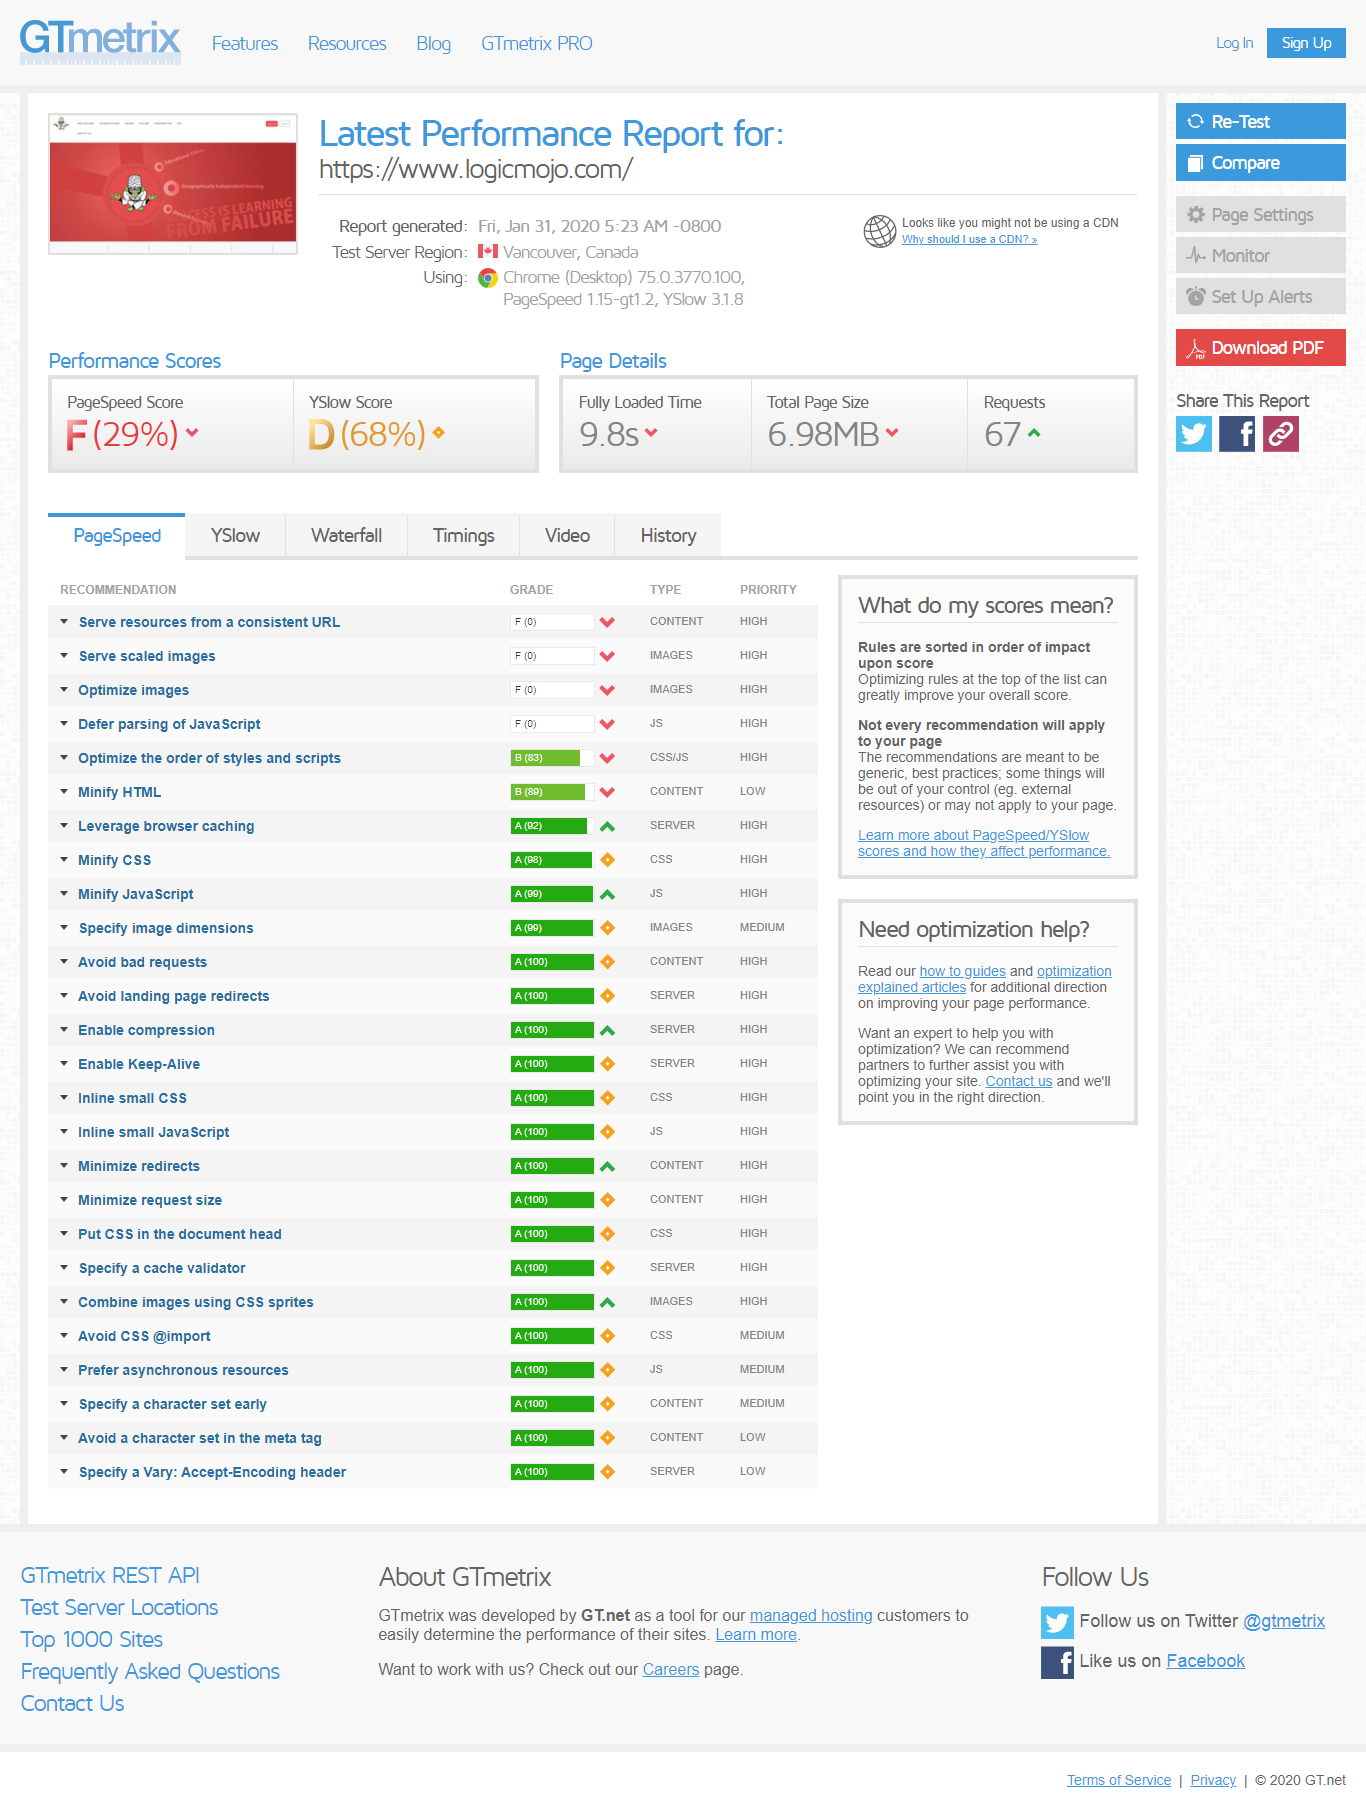
Task: Download the report as PDF
Action: (1260, 347)
